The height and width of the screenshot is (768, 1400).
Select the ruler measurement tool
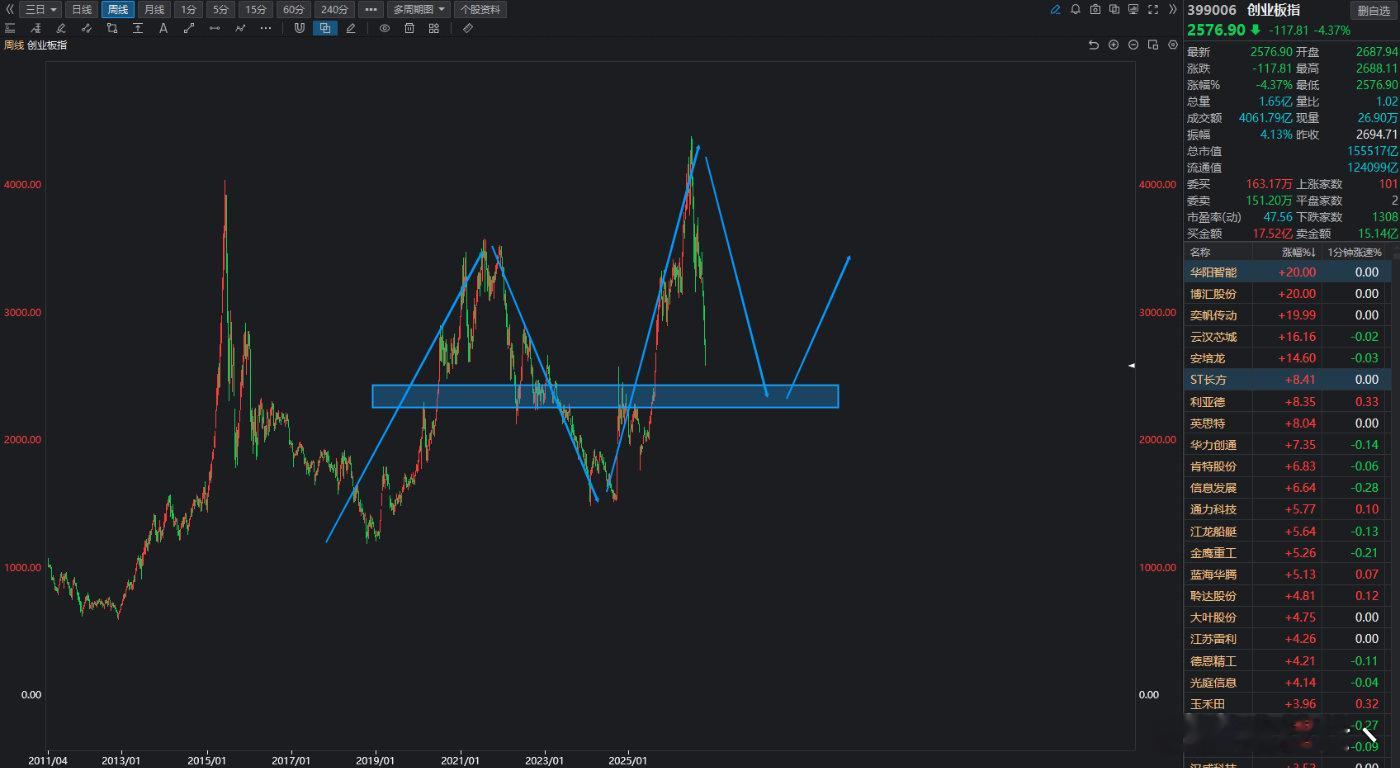coord(467,28)
